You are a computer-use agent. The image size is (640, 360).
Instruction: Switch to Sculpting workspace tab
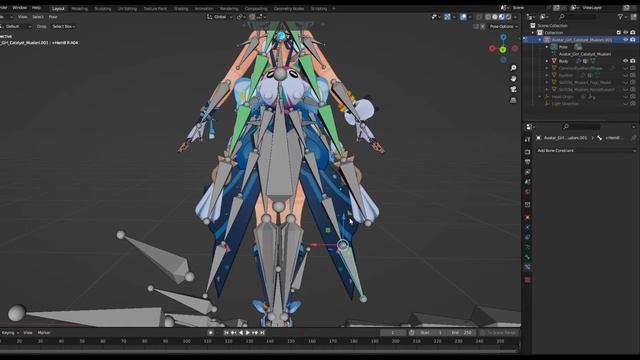103,8
